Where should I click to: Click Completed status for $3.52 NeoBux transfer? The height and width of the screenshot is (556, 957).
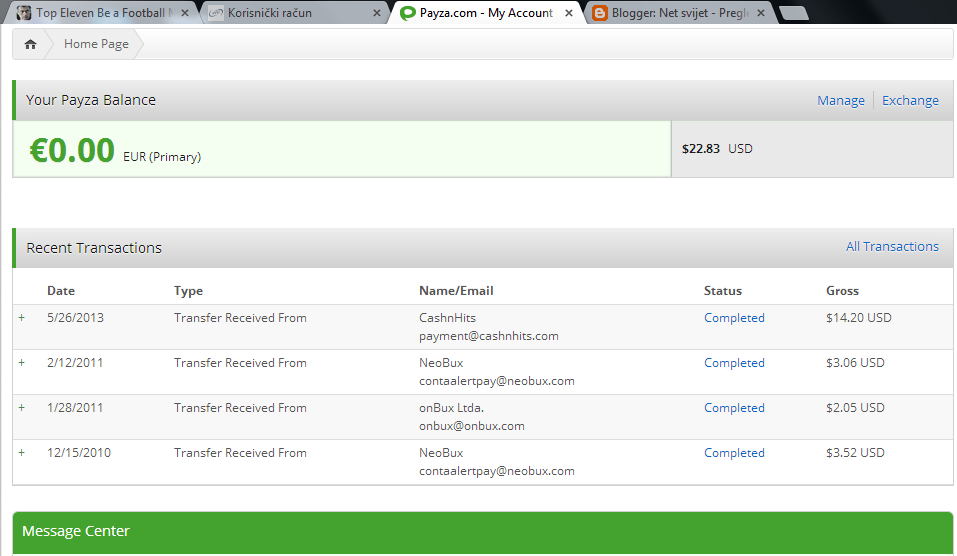point(734,453)
